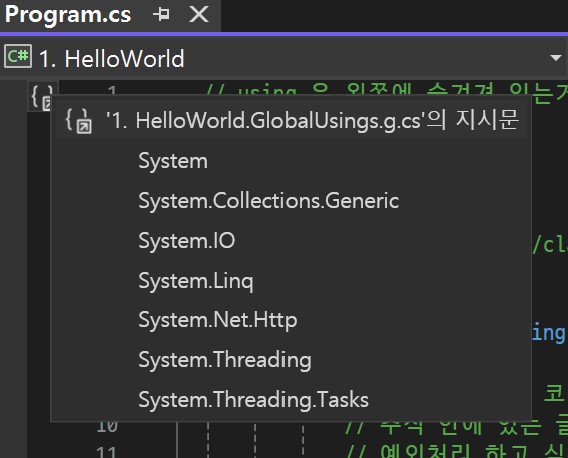This screenshot has height=458, width=568.
Task: Select System.Linq entry
Action: pos(196,281)
